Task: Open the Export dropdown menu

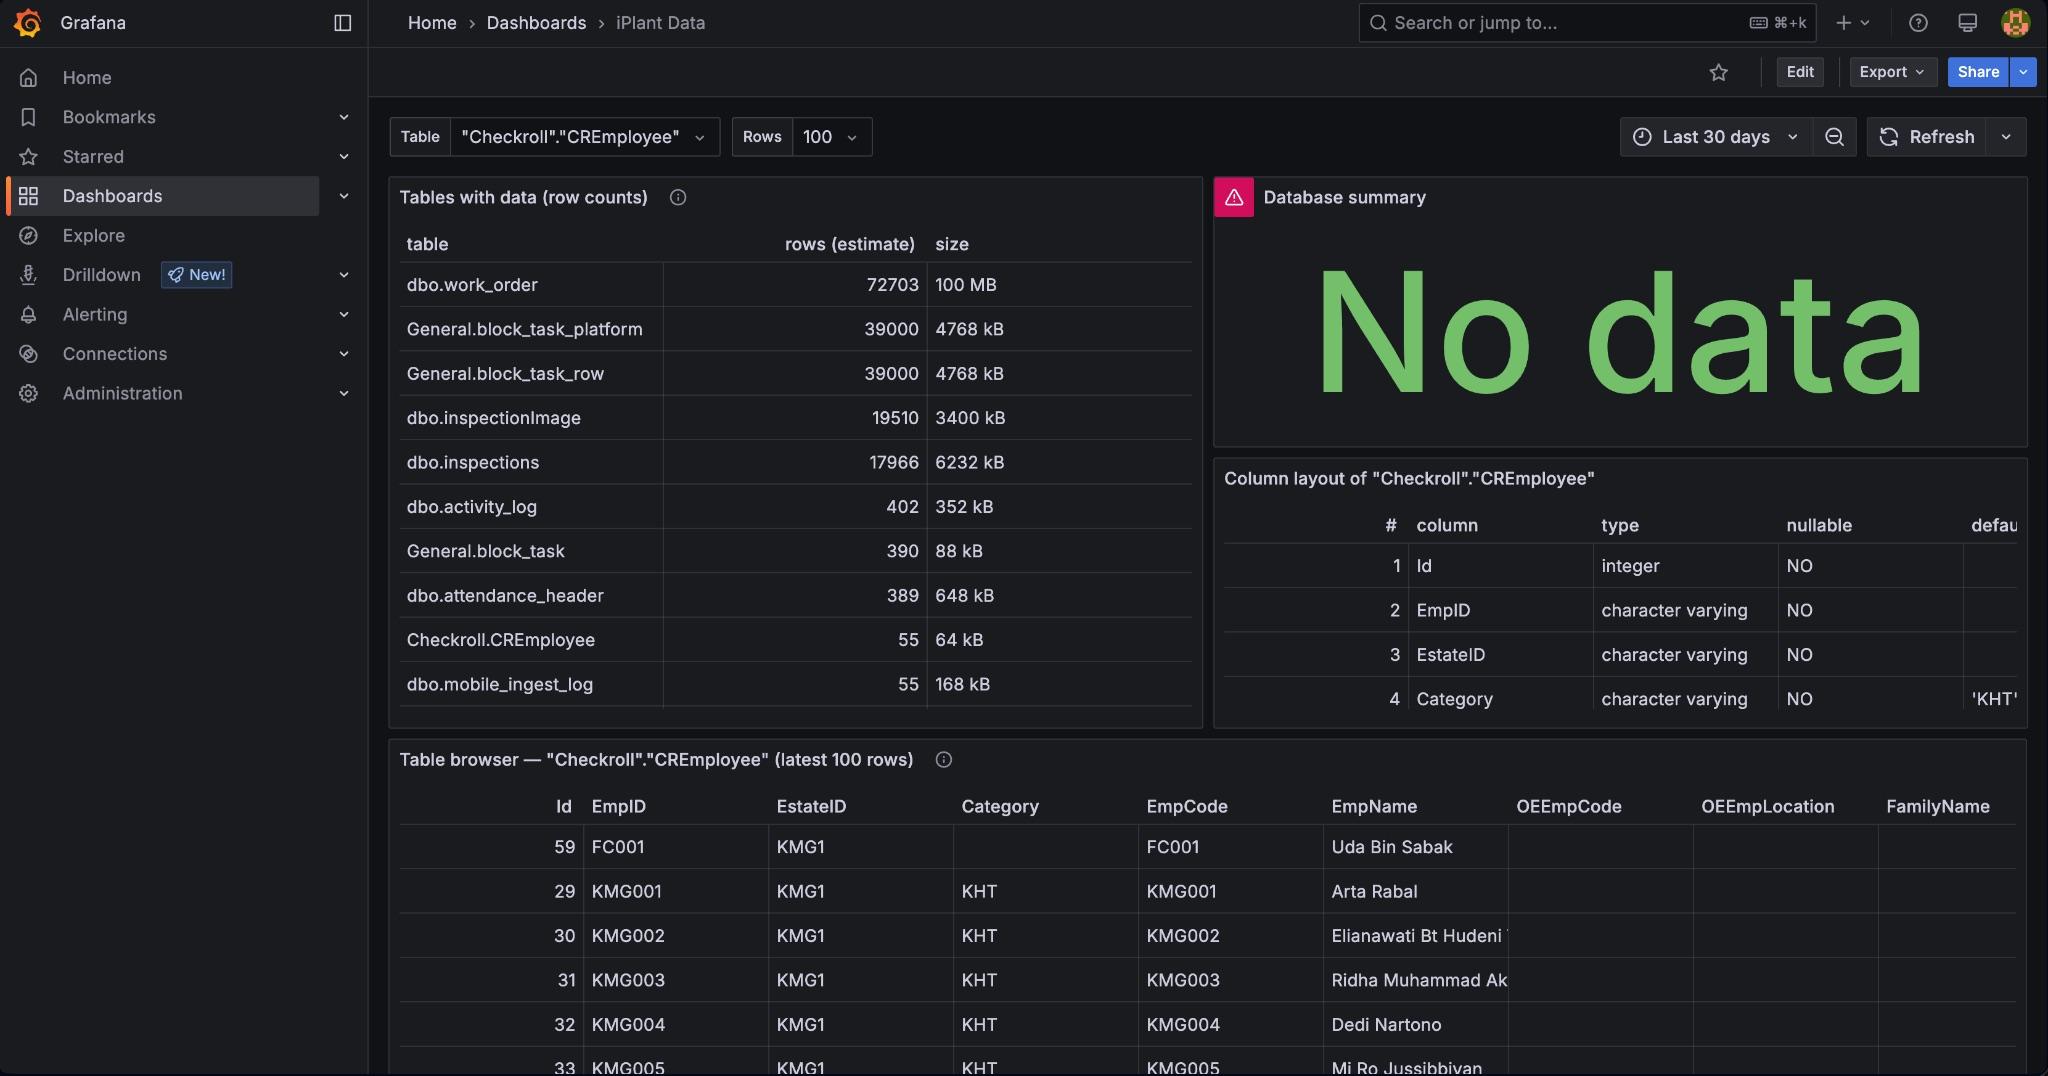Action: (x=1893, y=72)
